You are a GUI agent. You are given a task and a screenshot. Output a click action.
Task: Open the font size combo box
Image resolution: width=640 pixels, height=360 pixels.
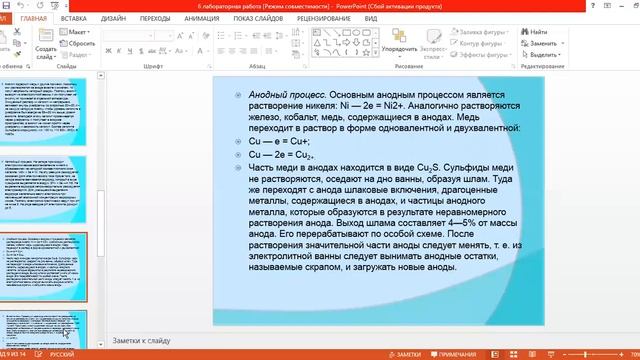[164, 36]
